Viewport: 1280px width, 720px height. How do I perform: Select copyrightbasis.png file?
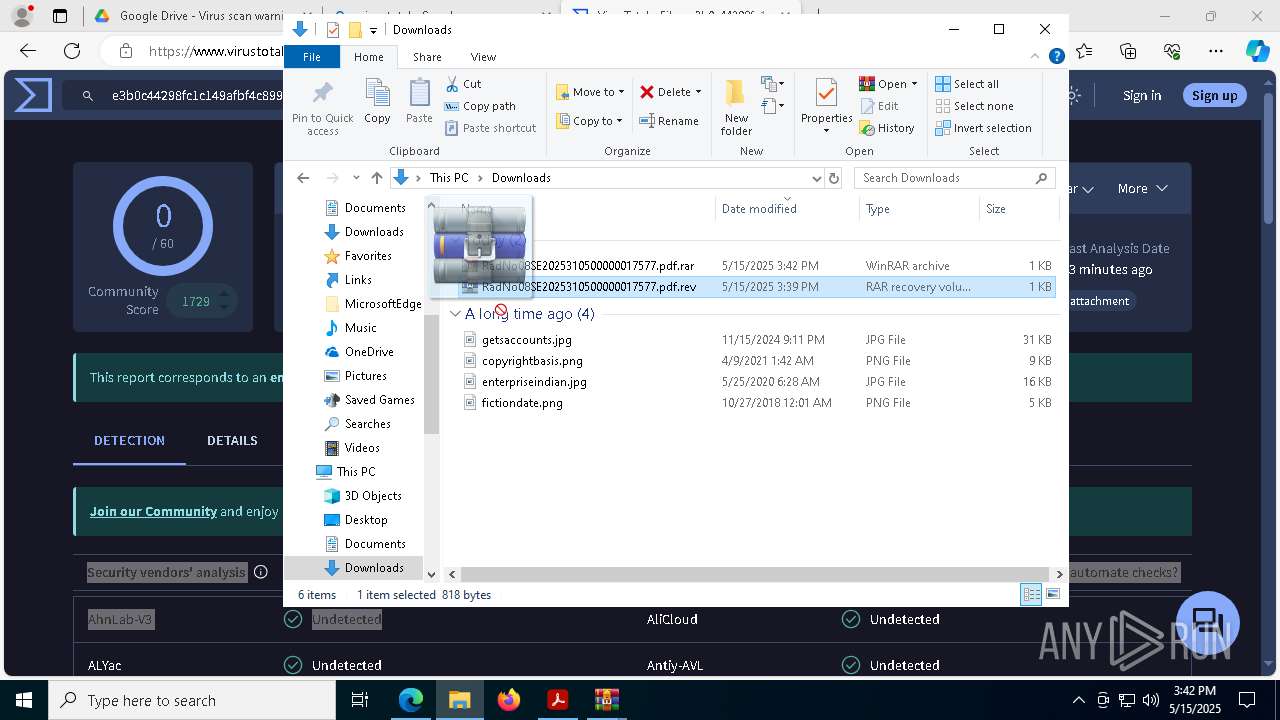pos(757,361)
